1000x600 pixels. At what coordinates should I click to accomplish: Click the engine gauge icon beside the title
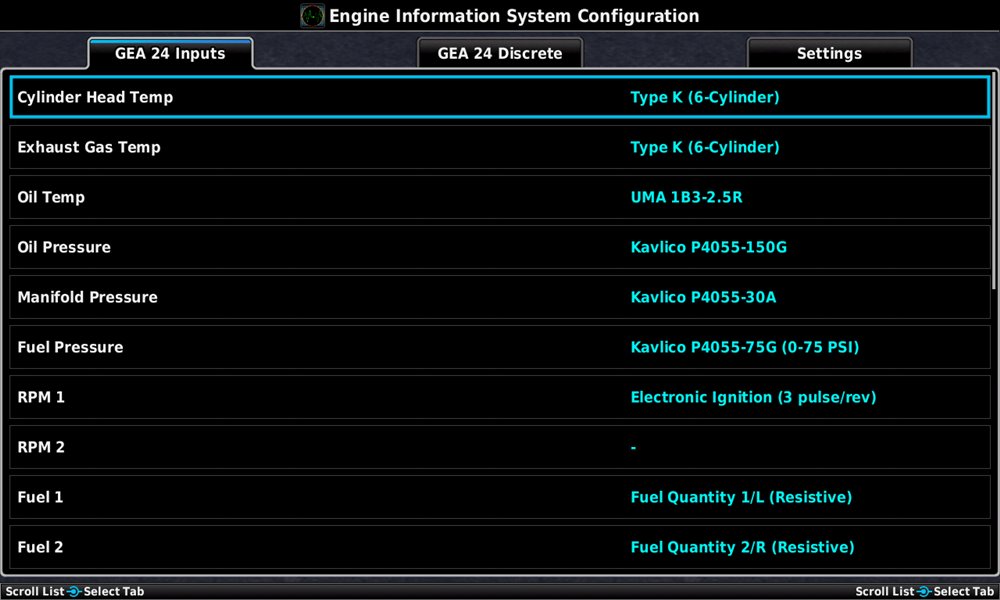pos(312,15)
